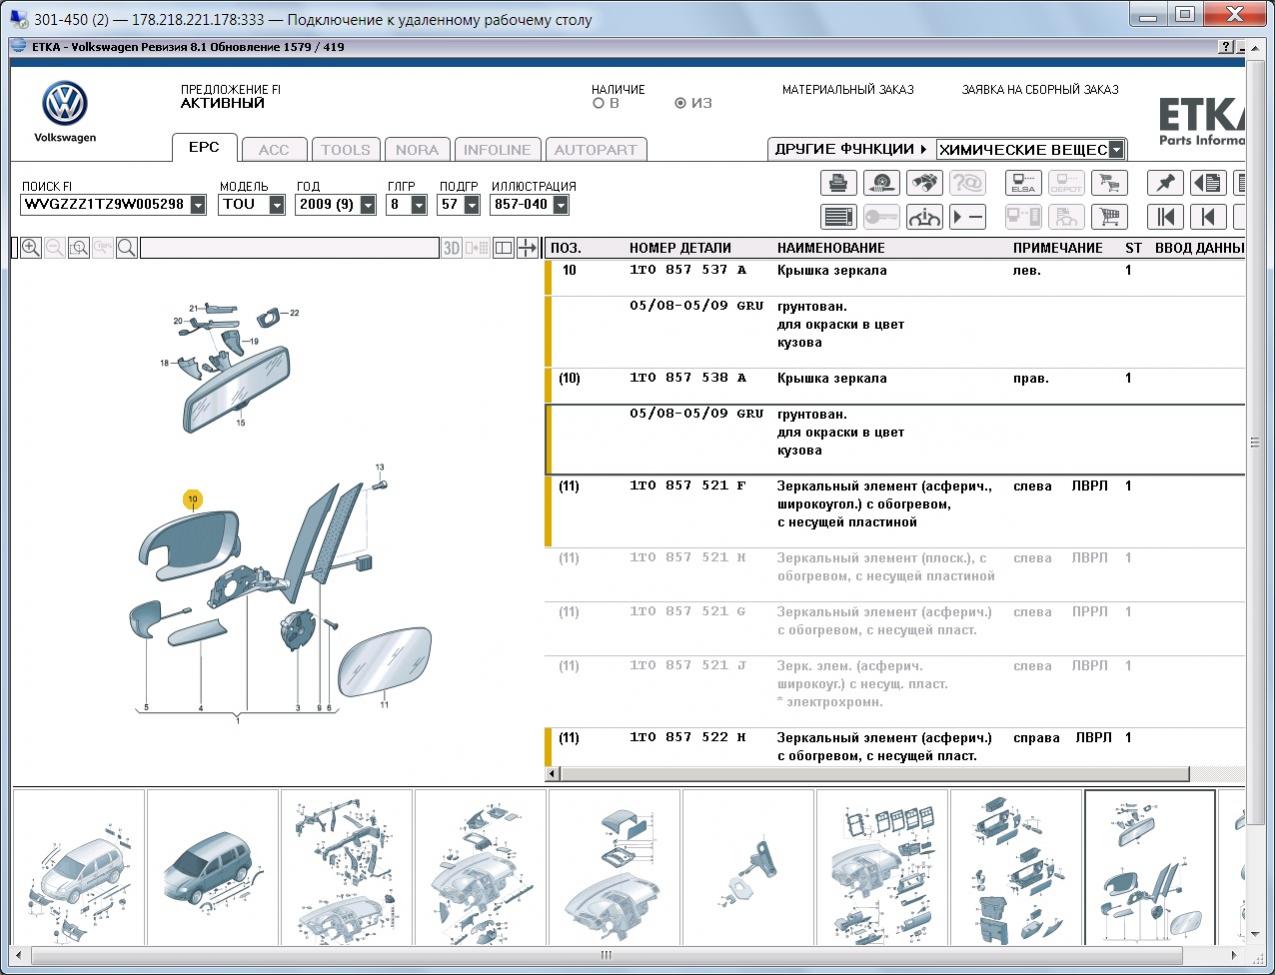This screenshot has height=975, width=1275.
Task: Click ЗАЯВКА НА СБОРНЫЙ ЗАКАЗ label
Action: [x=1040, y=90]
